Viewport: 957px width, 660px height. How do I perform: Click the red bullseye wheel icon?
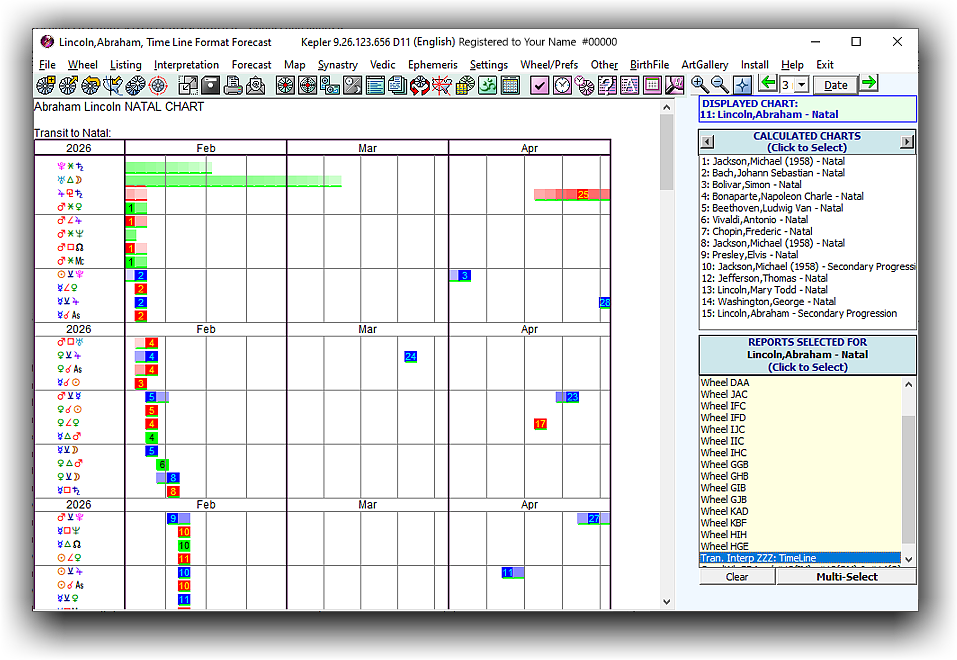[157, 86]
